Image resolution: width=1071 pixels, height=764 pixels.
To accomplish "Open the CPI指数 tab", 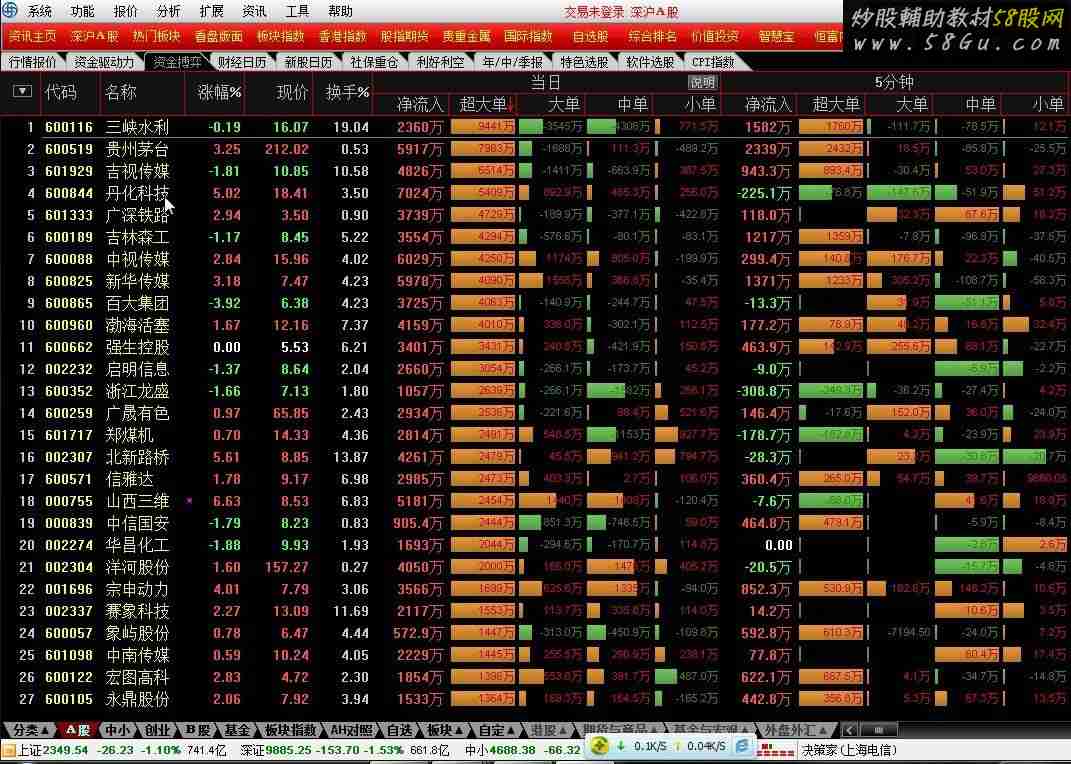I will point(713,62).
